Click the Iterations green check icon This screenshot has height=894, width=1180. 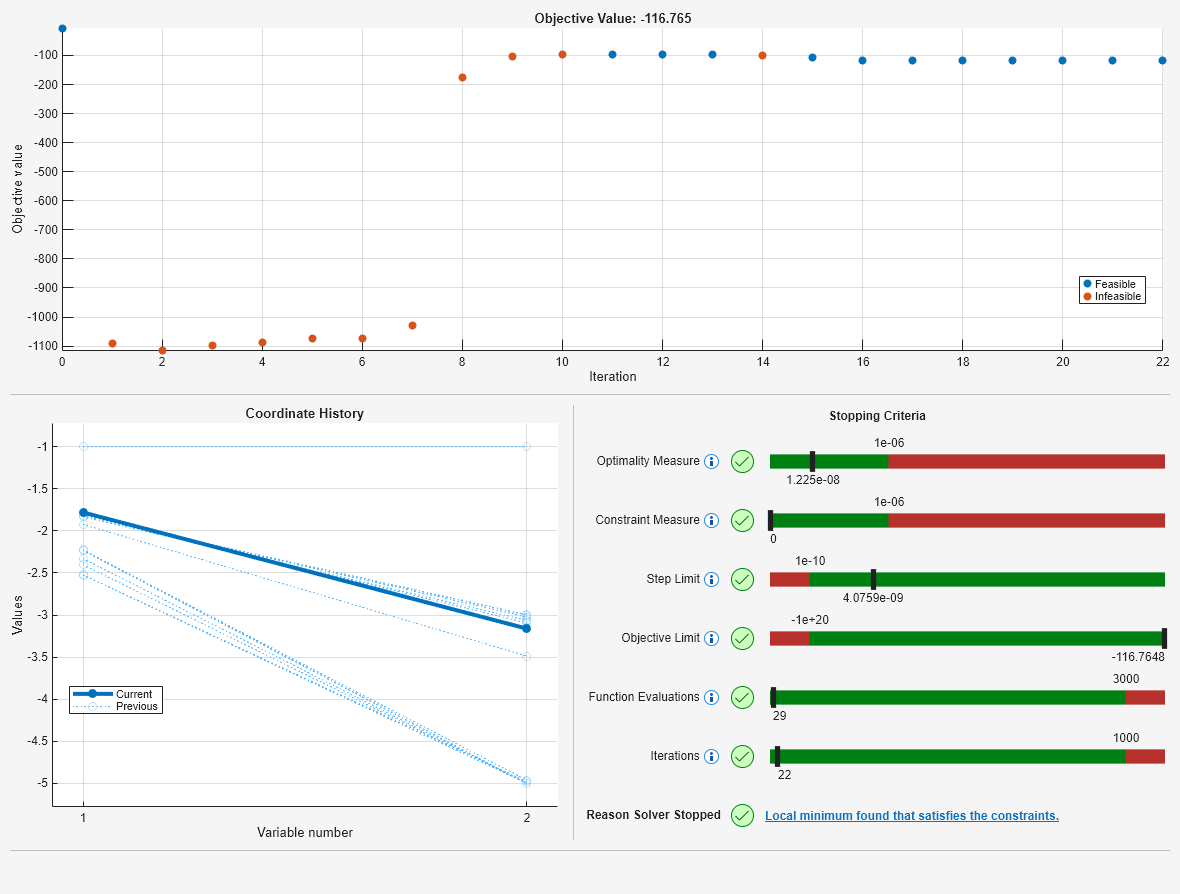(x=742, y=757)
